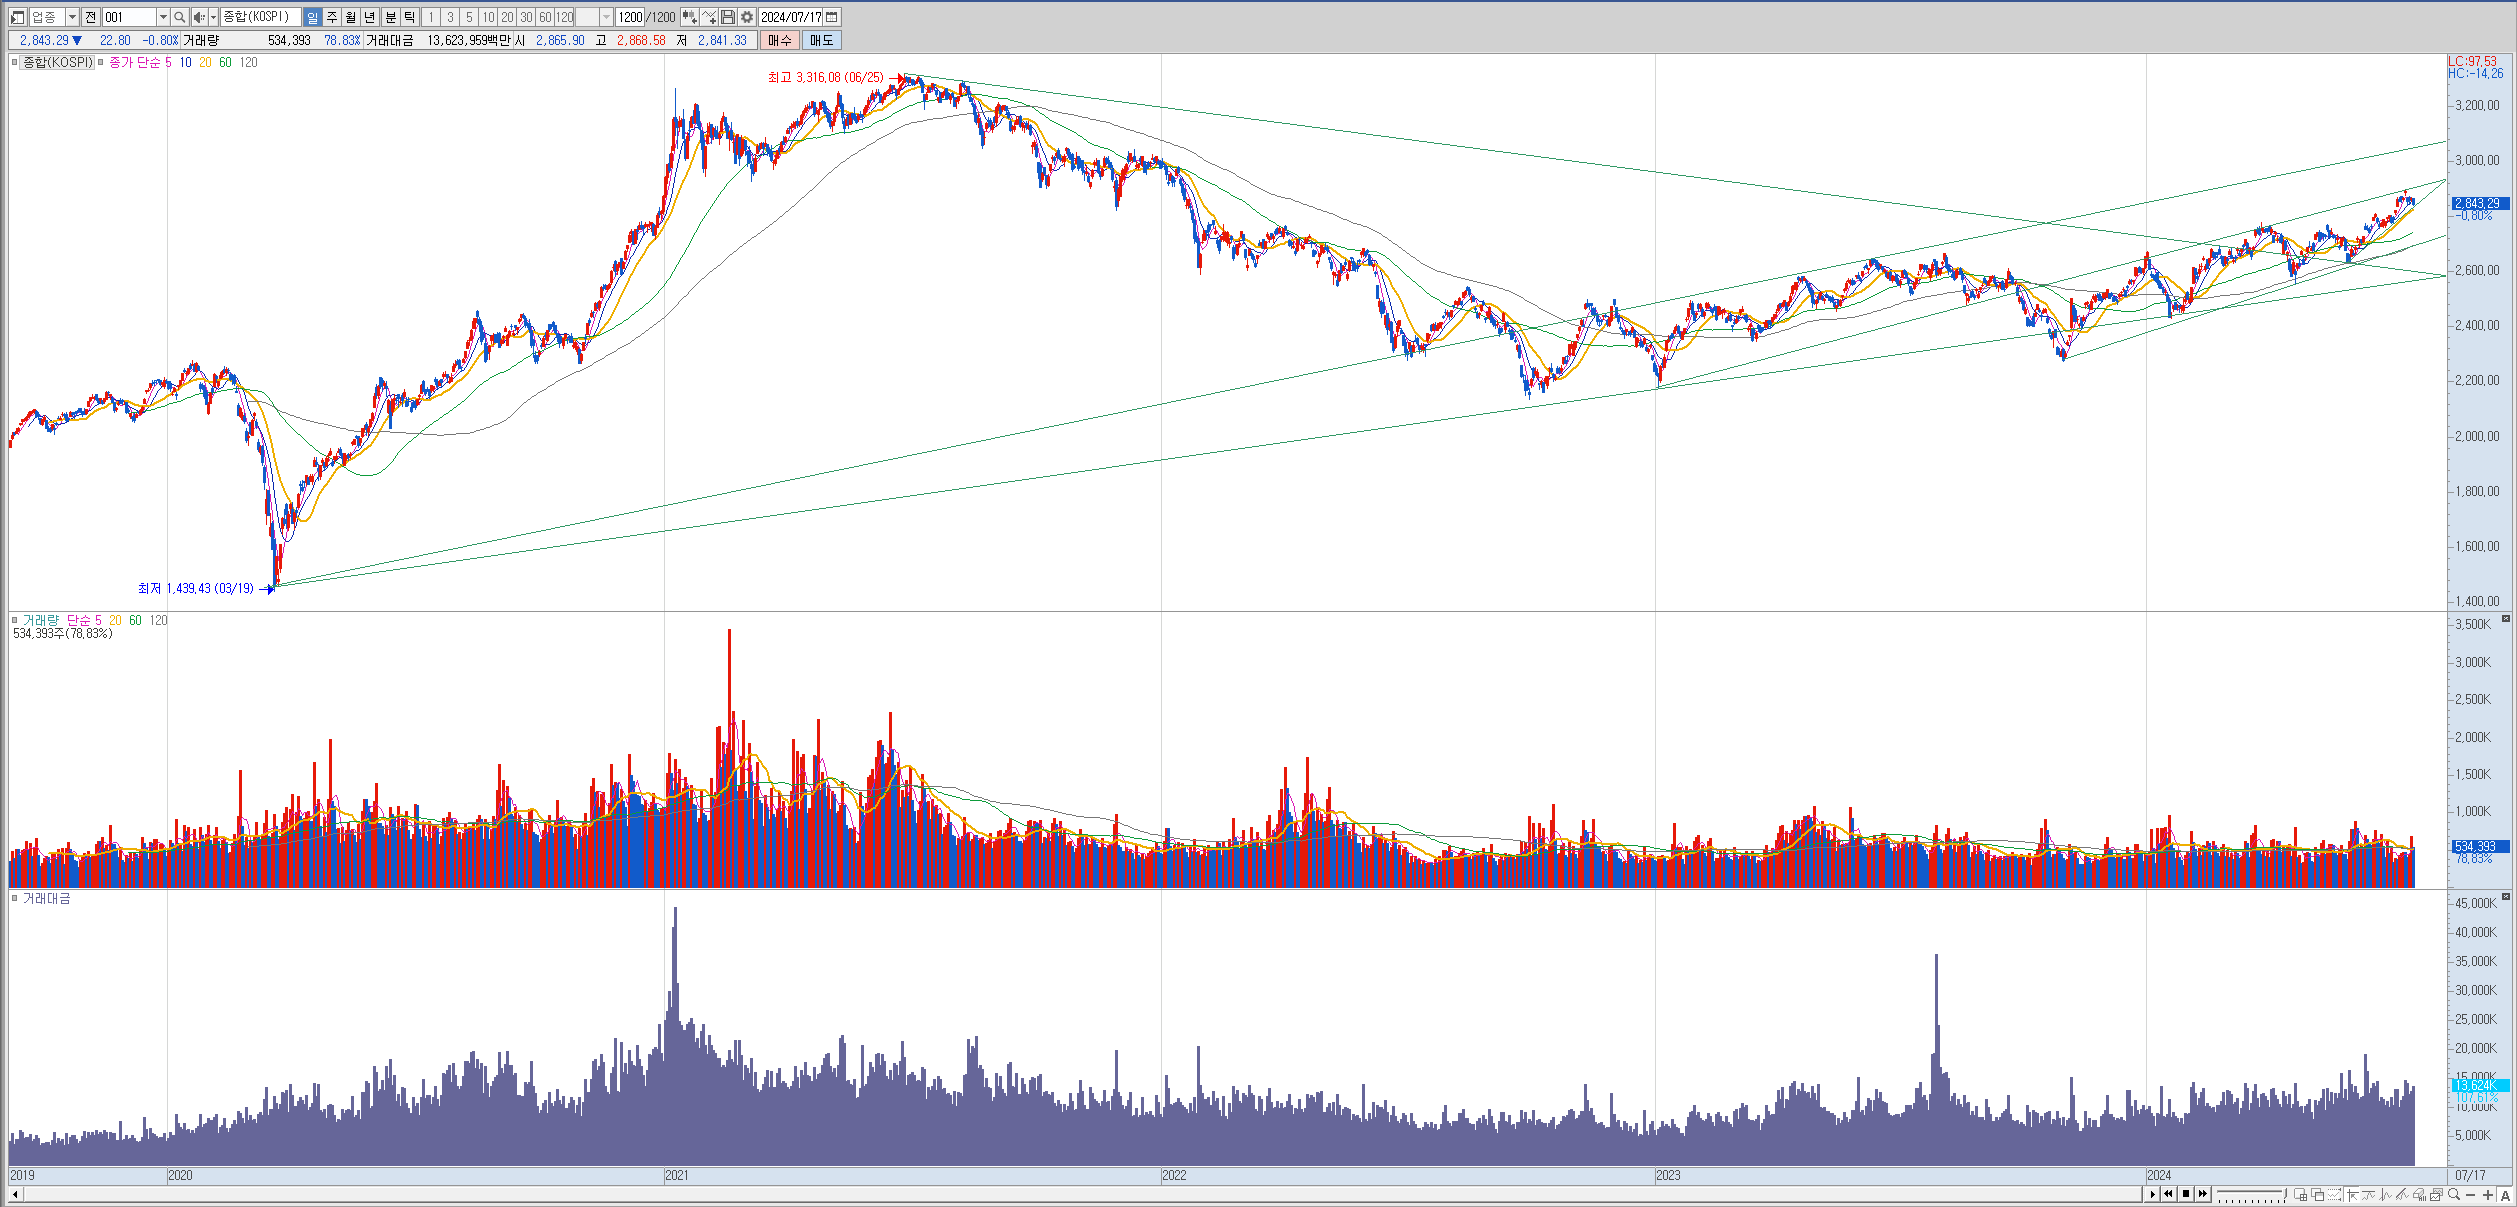Viewport: 2517px width, 1207px height.
Task: Click the 종가 단순 moving average label
Action: [x=134, y=62]
